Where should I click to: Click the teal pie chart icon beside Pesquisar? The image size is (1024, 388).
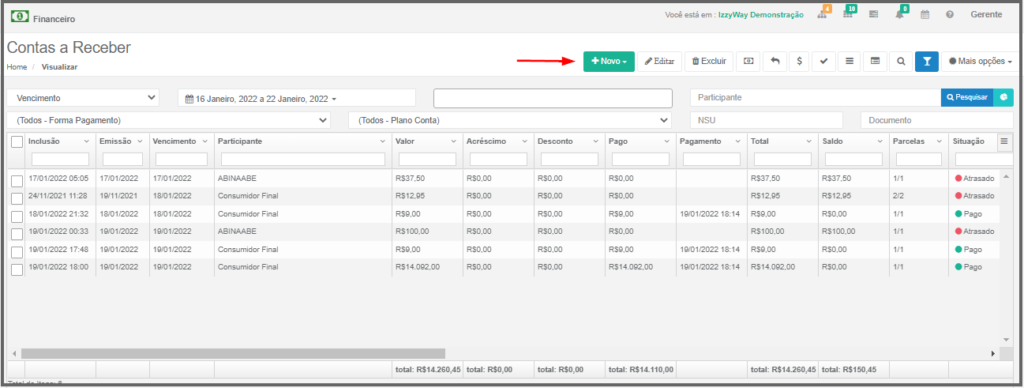point(1004,97)
